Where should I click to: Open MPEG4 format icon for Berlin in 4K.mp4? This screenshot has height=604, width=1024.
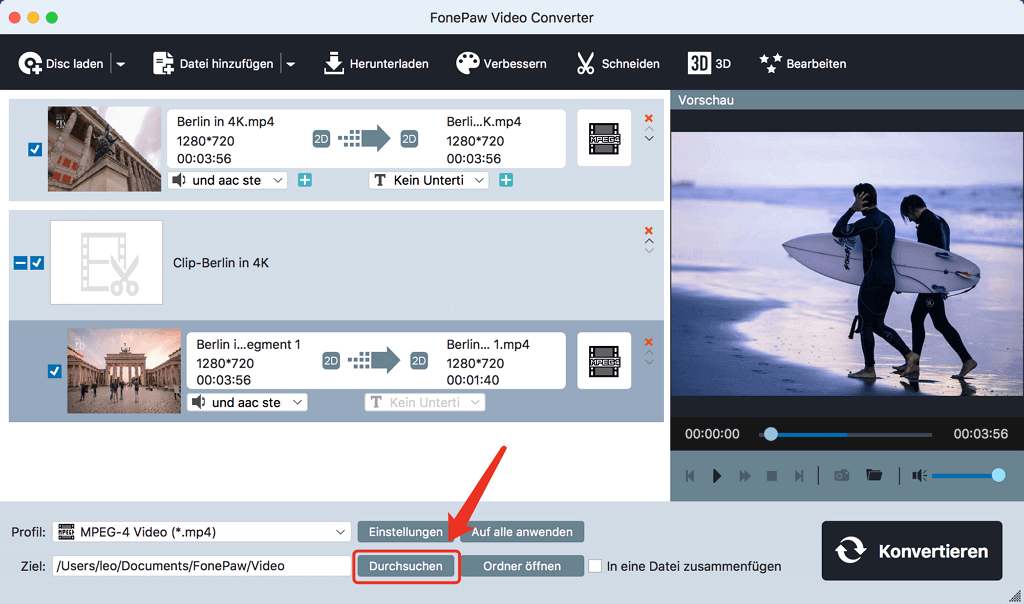(x=604, y=138)
